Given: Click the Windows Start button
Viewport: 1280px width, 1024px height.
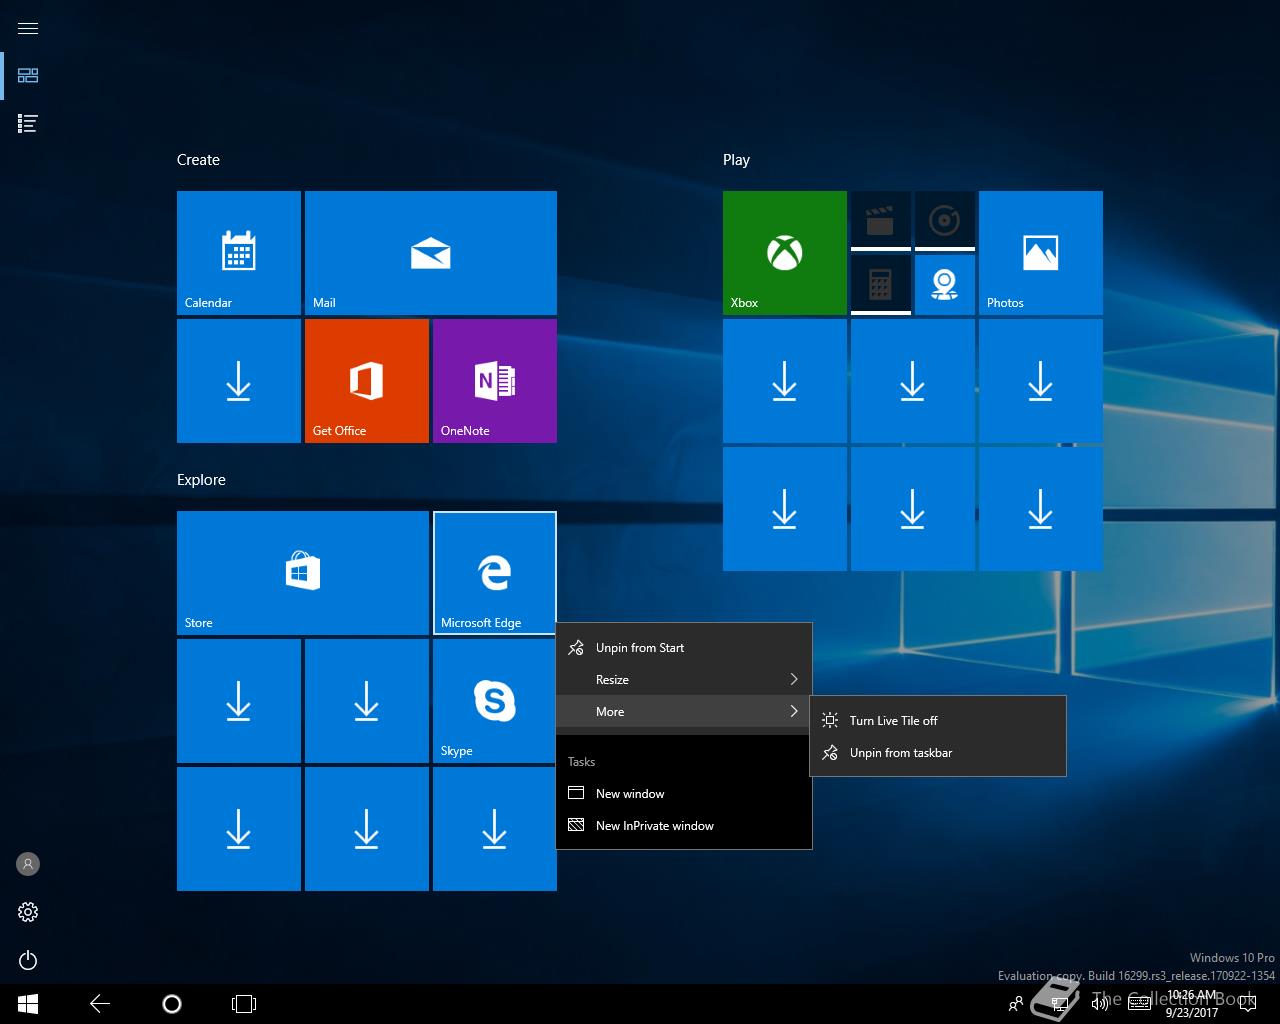Looking at the screenshot, I should [x=28, y=1004].
